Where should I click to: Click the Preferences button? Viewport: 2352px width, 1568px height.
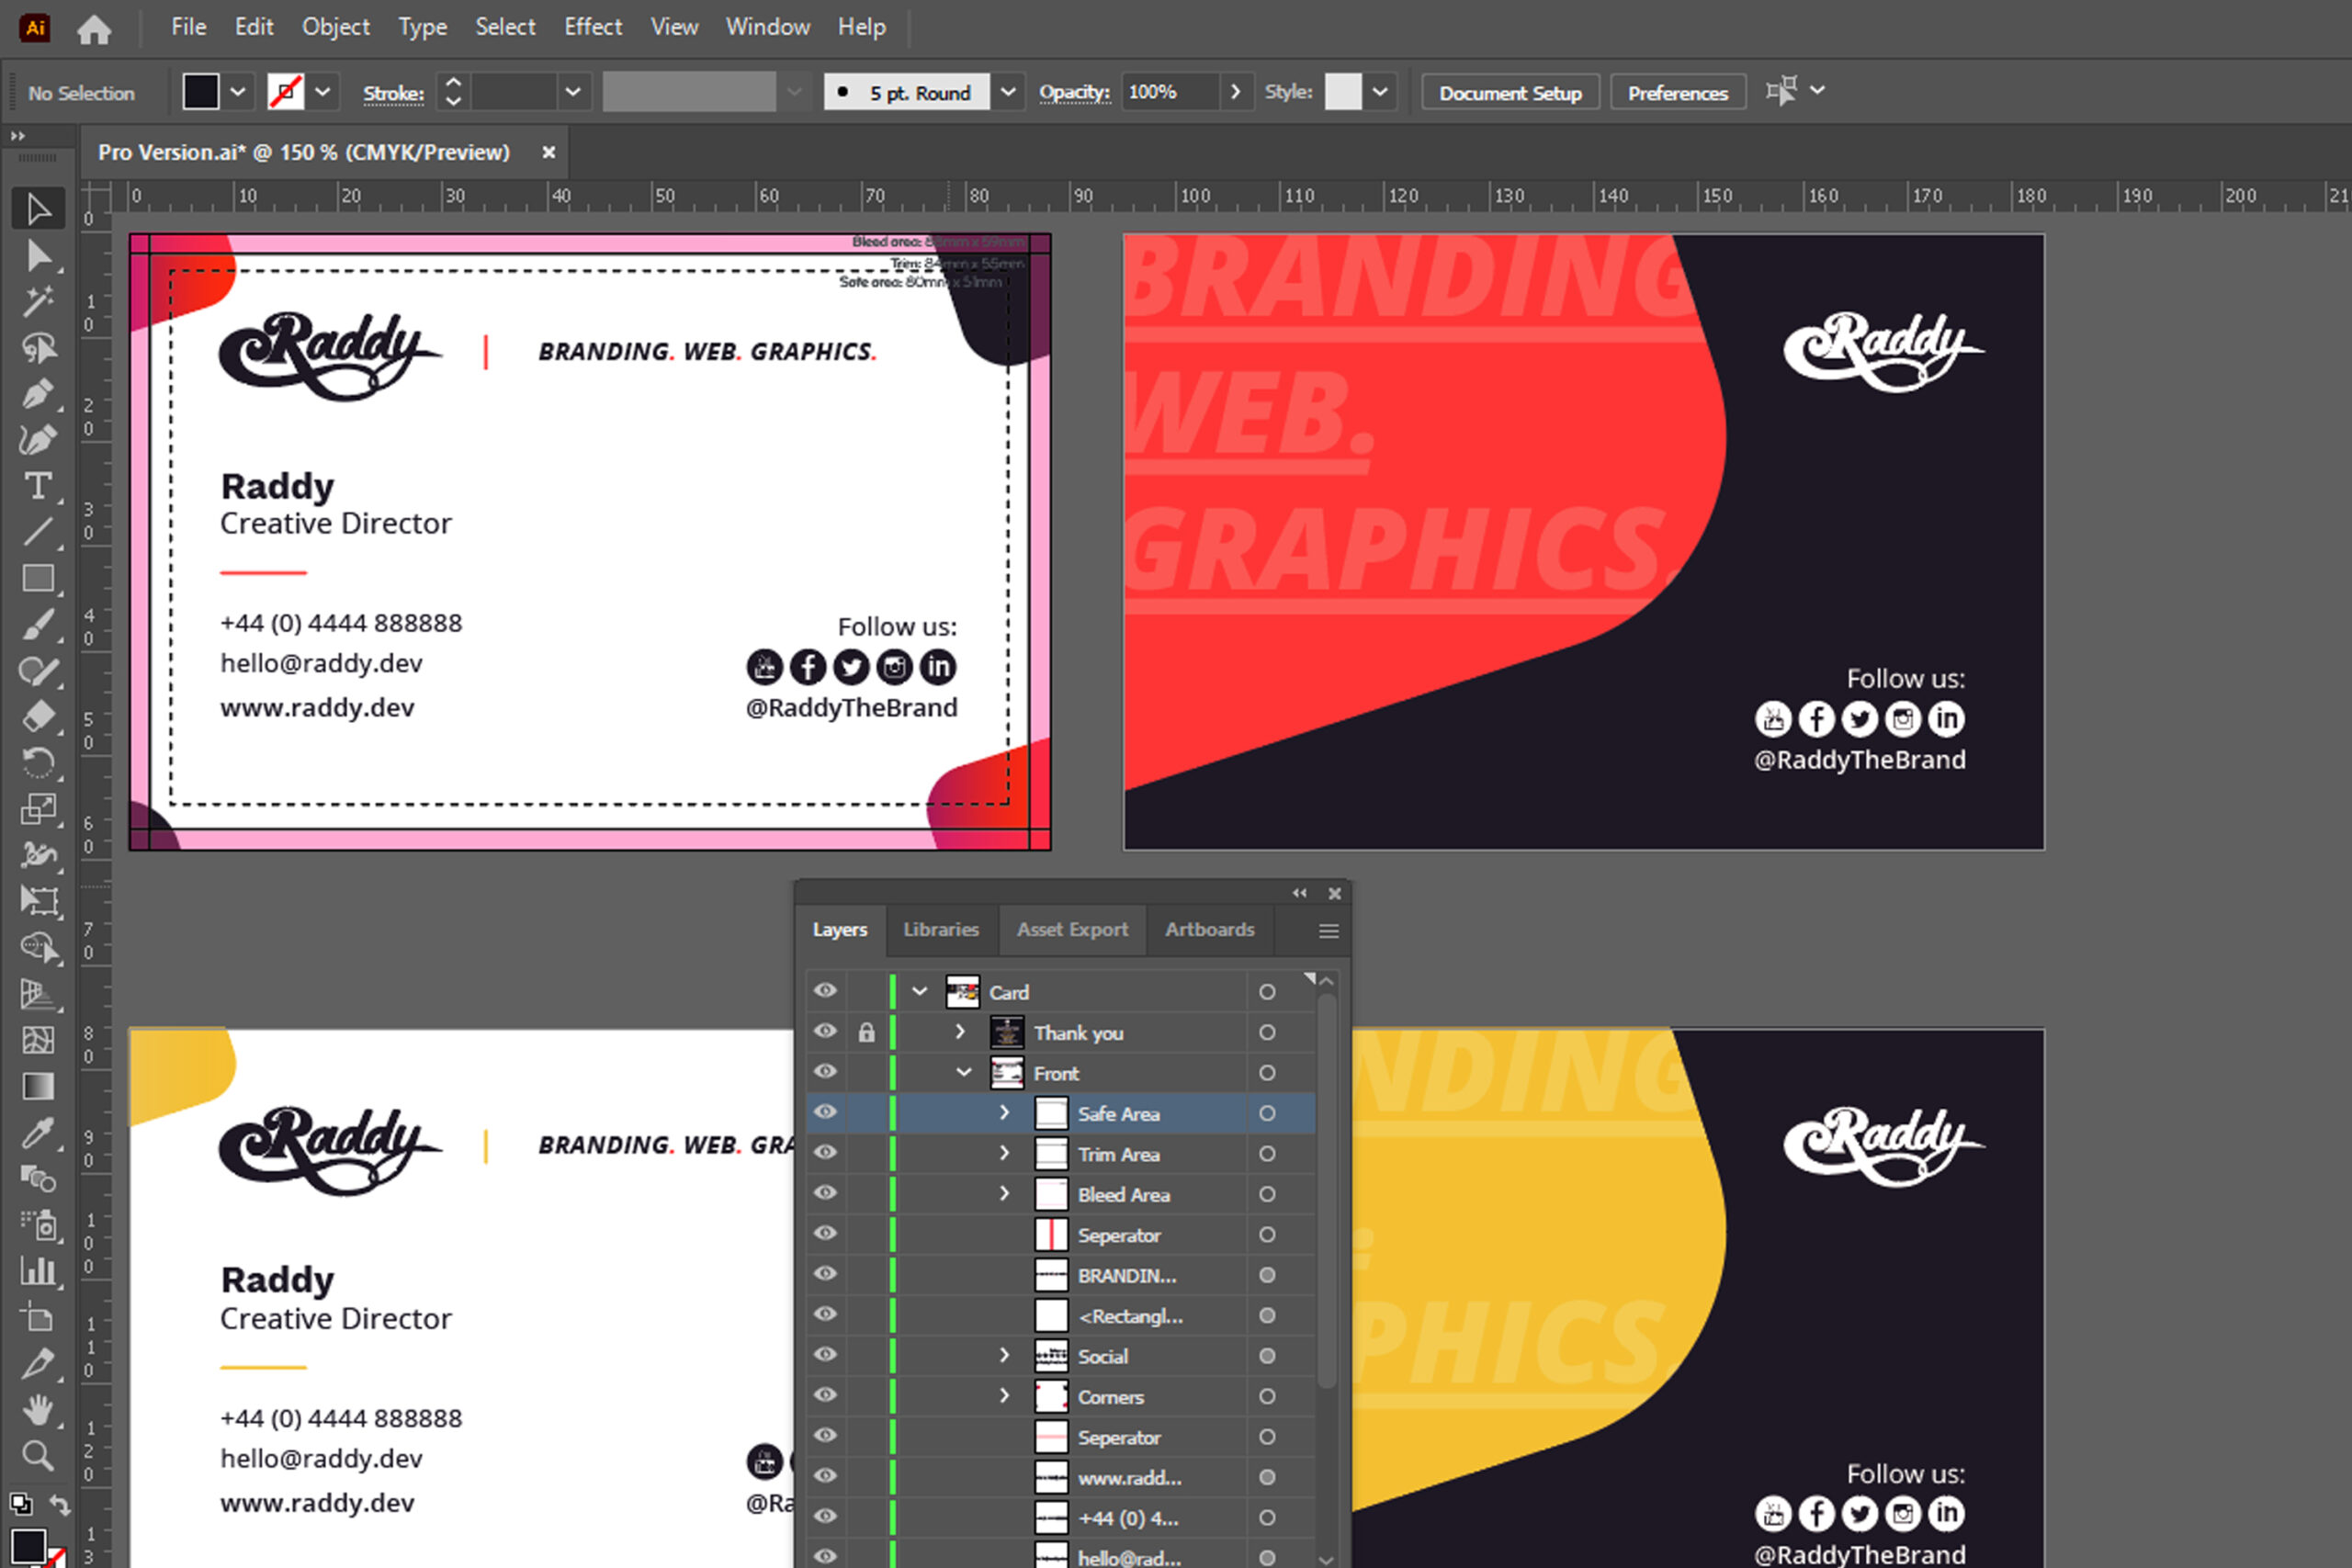1677,93
